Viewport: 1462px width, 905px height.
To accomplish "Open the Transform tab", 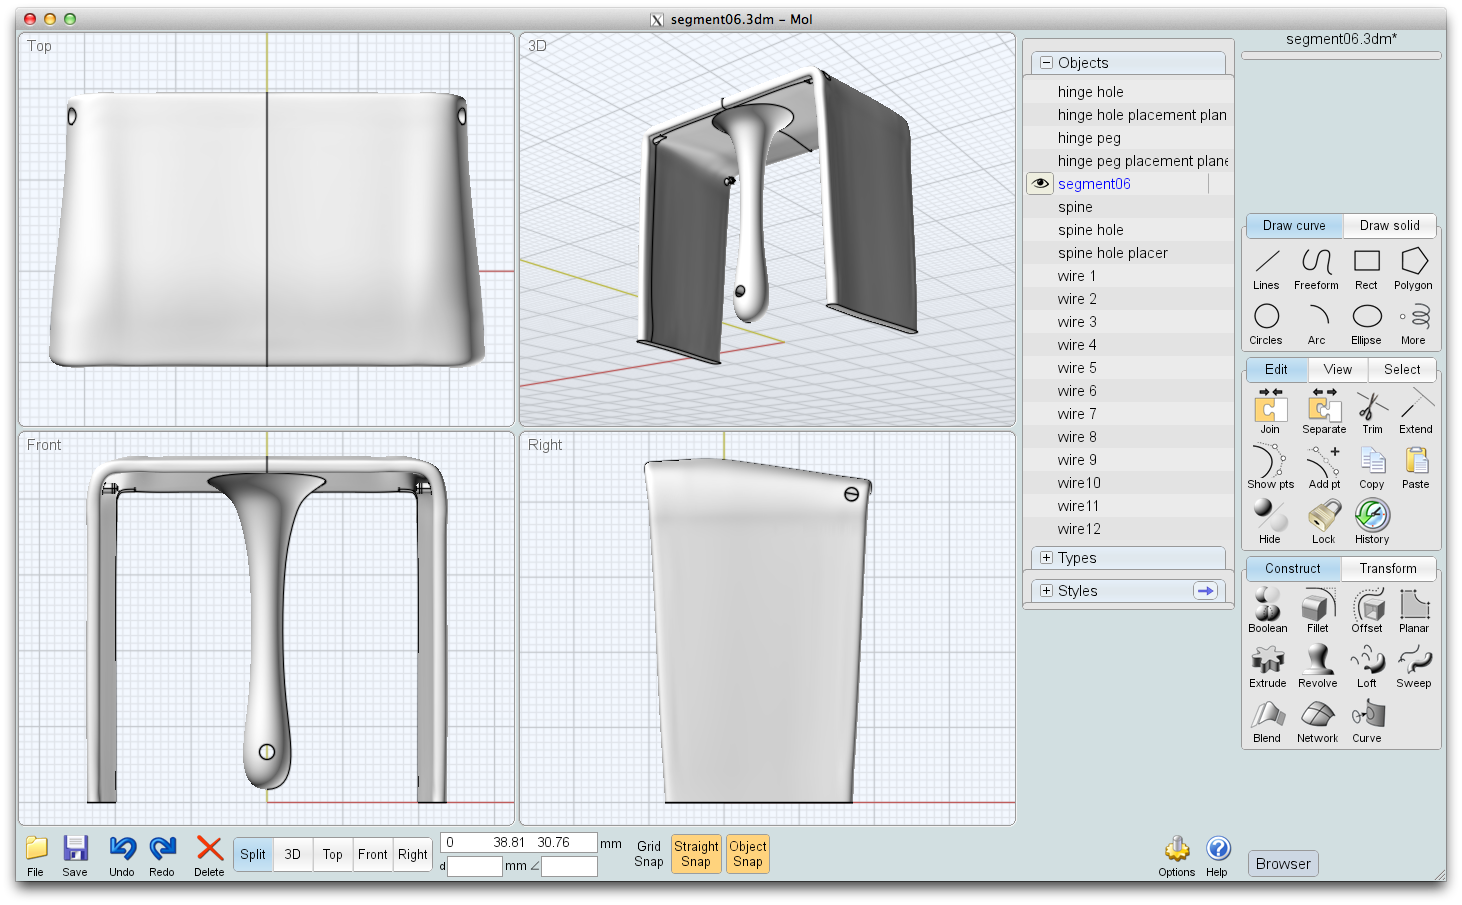I will point(1387,569).
